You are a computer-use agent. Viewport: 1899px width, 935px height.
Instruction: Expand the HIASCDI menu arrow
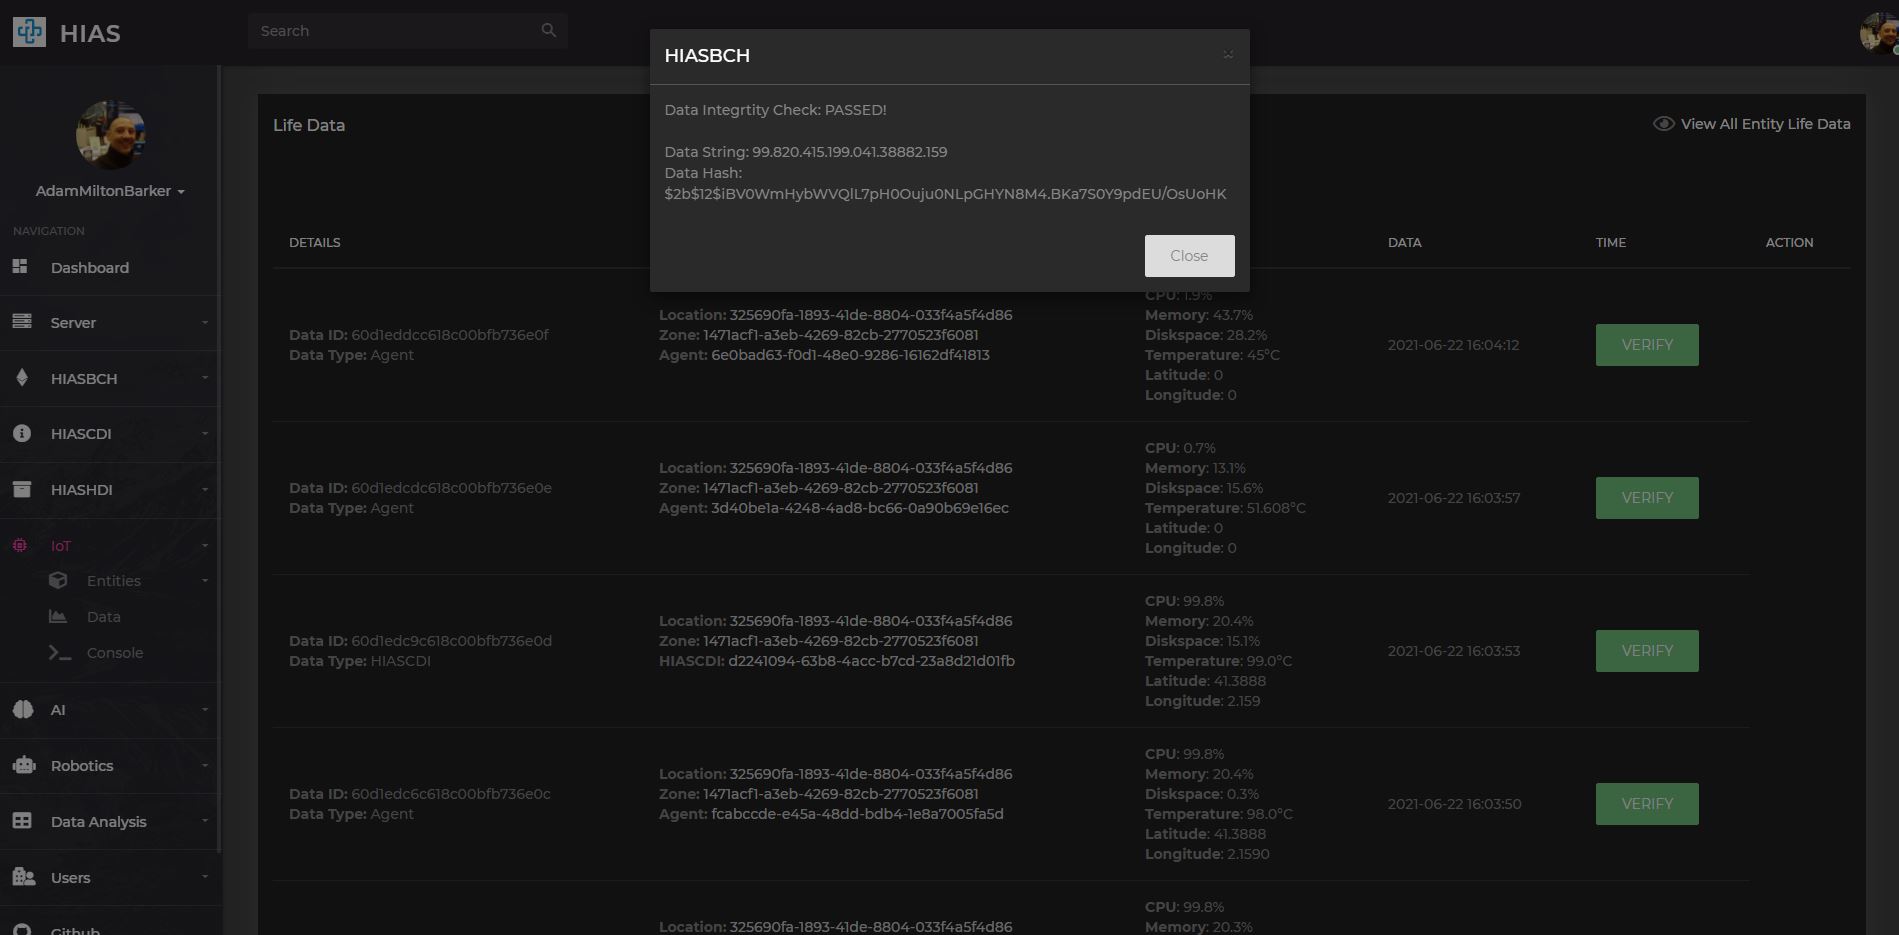[x=205, y=433]
